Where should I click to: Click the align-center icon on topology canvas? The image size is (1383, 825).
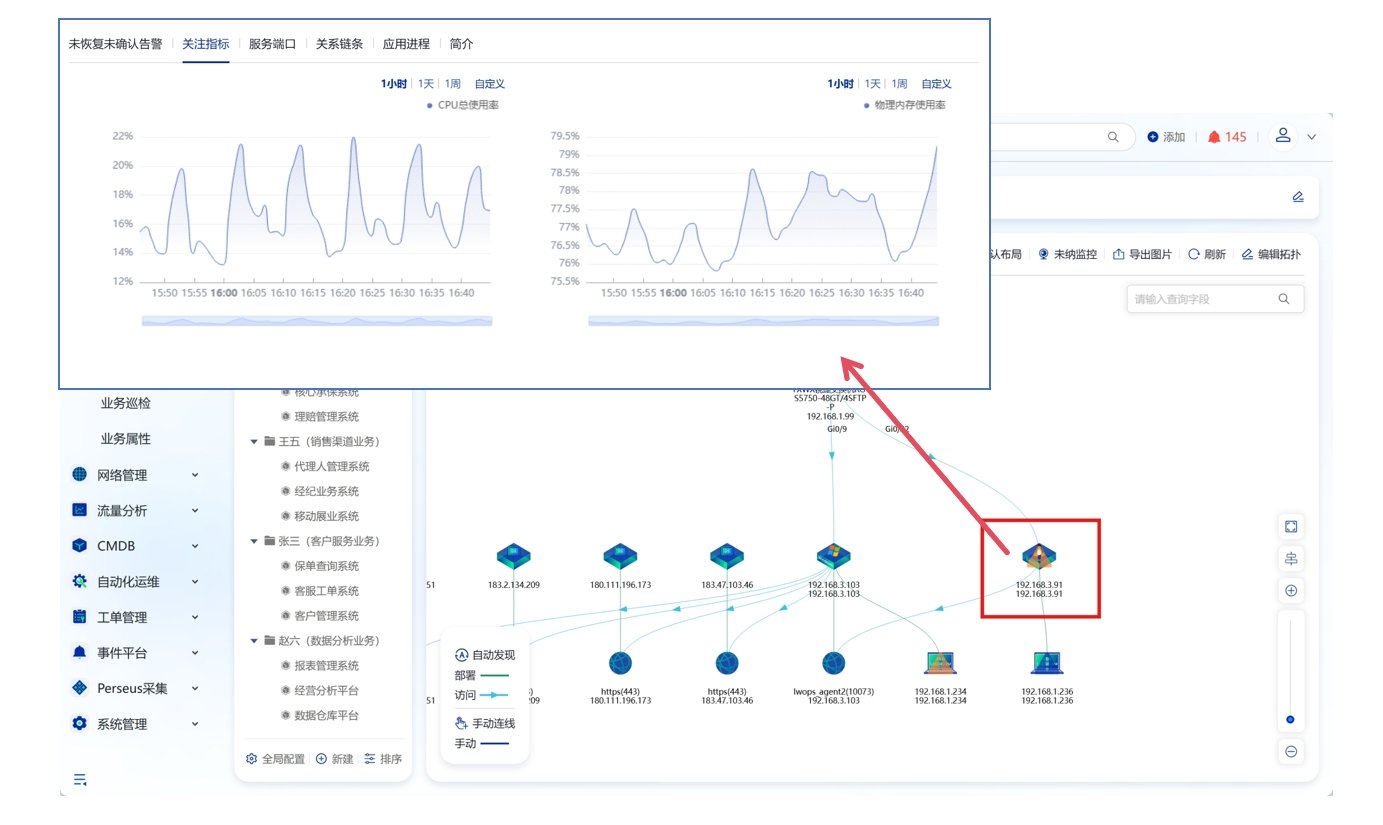(x=1291, y=558)
